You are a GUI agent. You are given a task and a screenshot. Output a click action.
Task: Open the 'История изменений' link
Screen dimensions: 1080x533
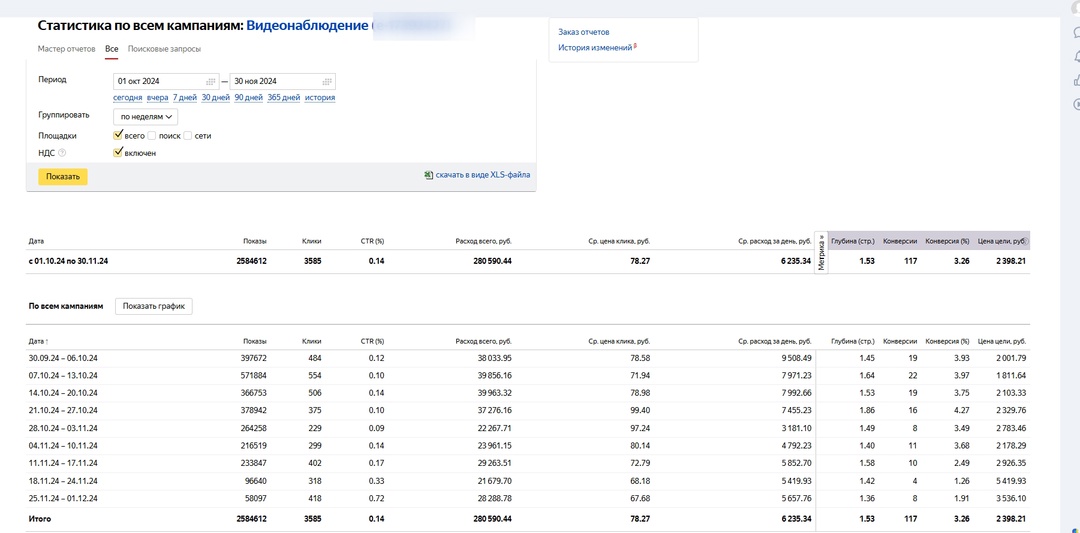pyautogui.click(x=595, y=48)
